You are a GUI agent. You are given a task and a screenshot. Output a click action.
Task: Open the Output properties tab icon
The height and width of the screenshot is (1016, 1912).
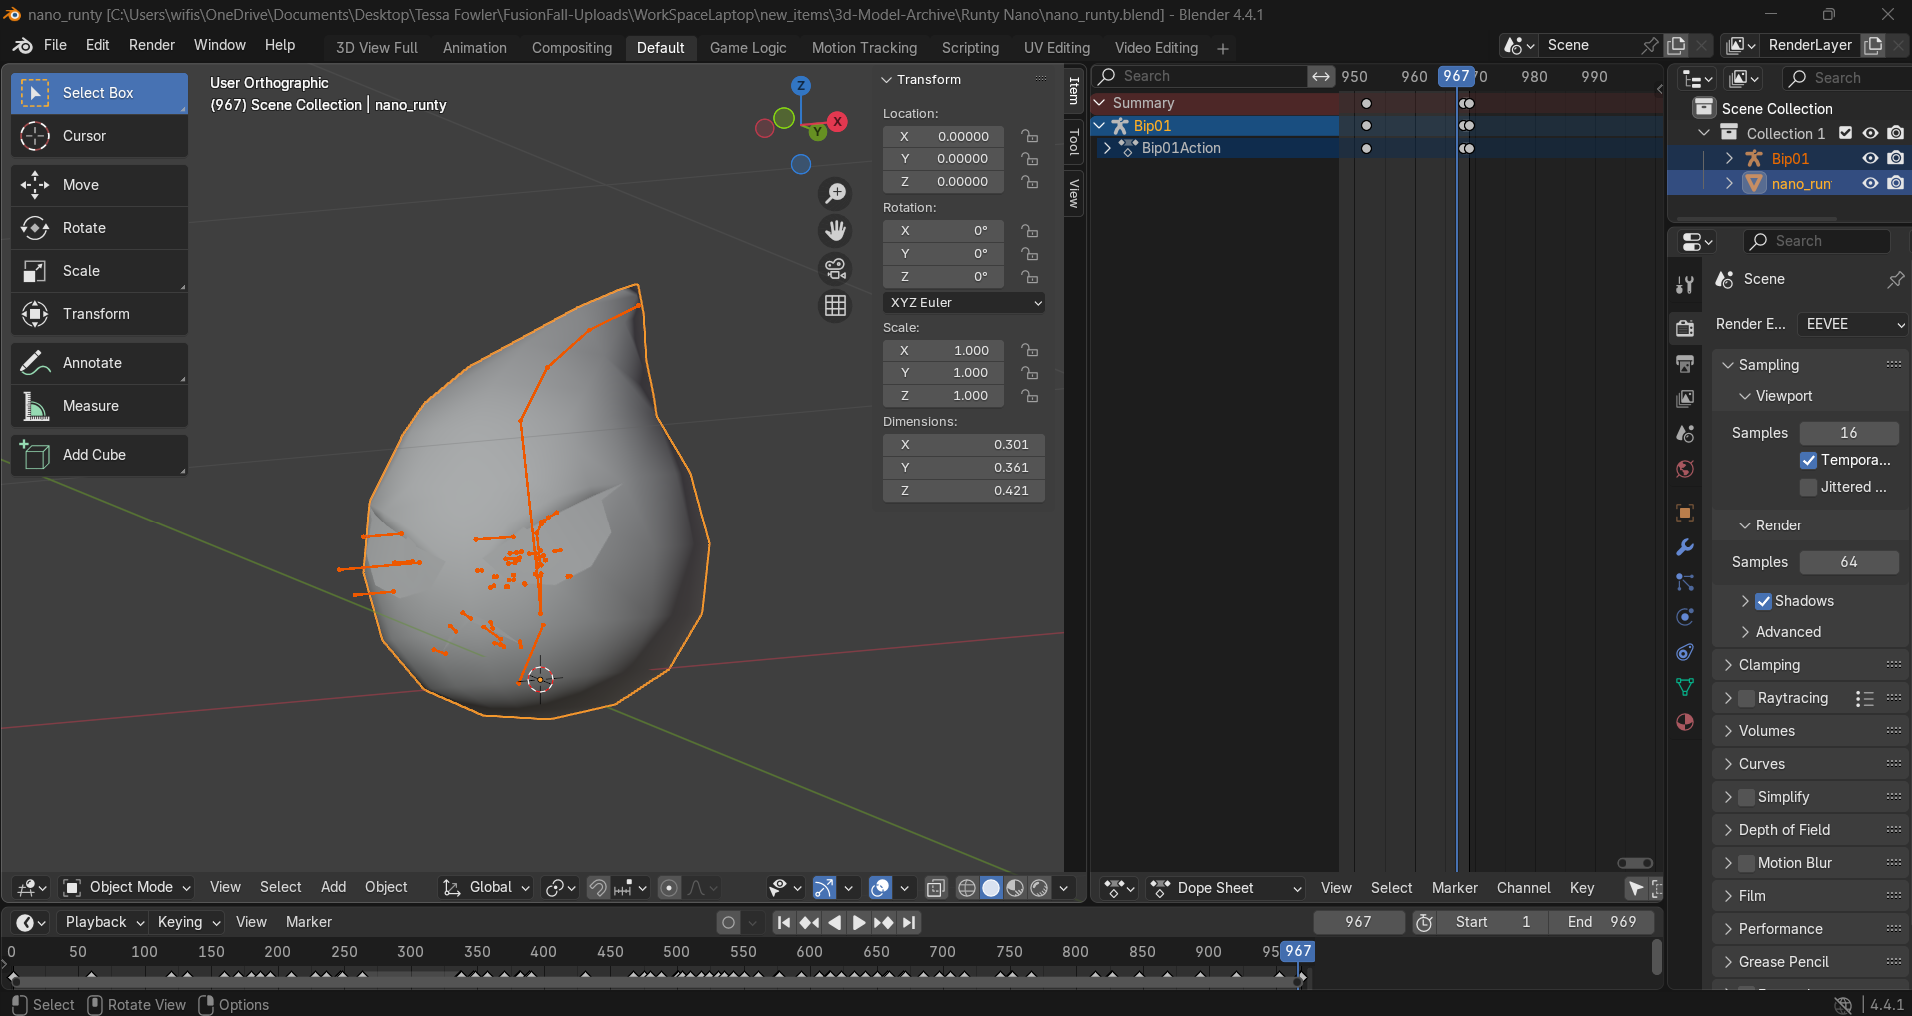coord(1685,363)
